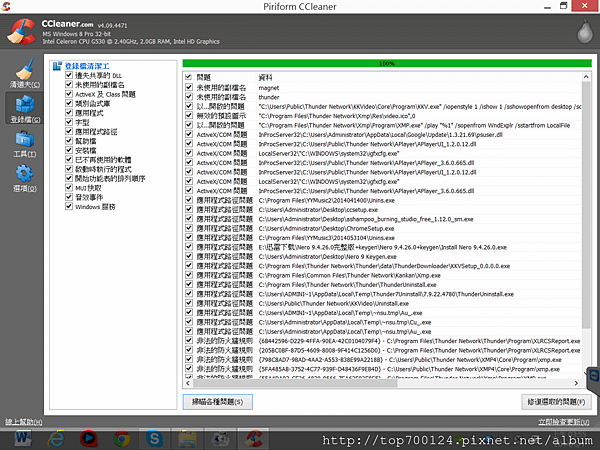Open the online help link
Viewport: 600px width, 450px height.
click(24, 422)
